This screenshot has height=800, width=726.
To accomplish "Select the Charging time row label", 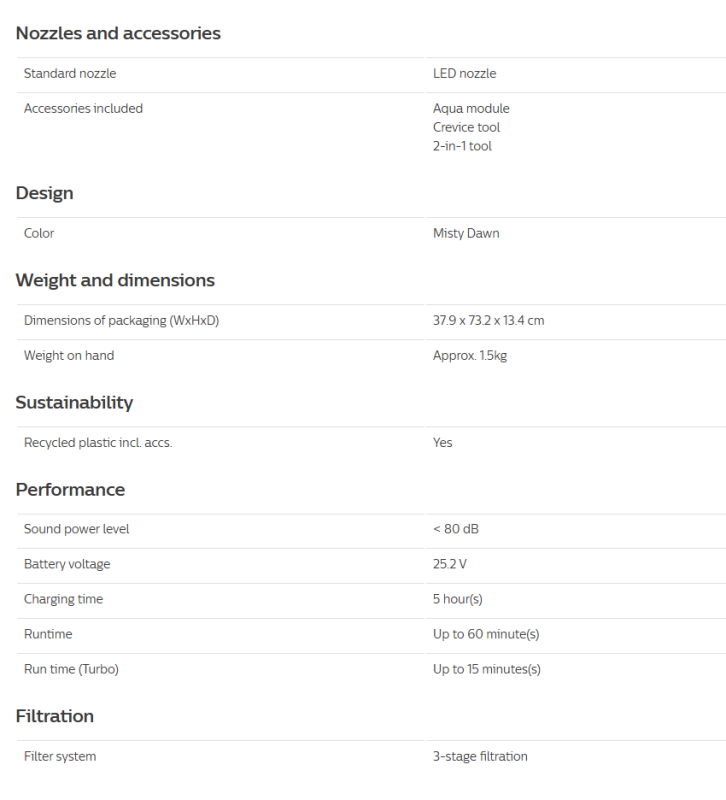I will coord(63,599).
